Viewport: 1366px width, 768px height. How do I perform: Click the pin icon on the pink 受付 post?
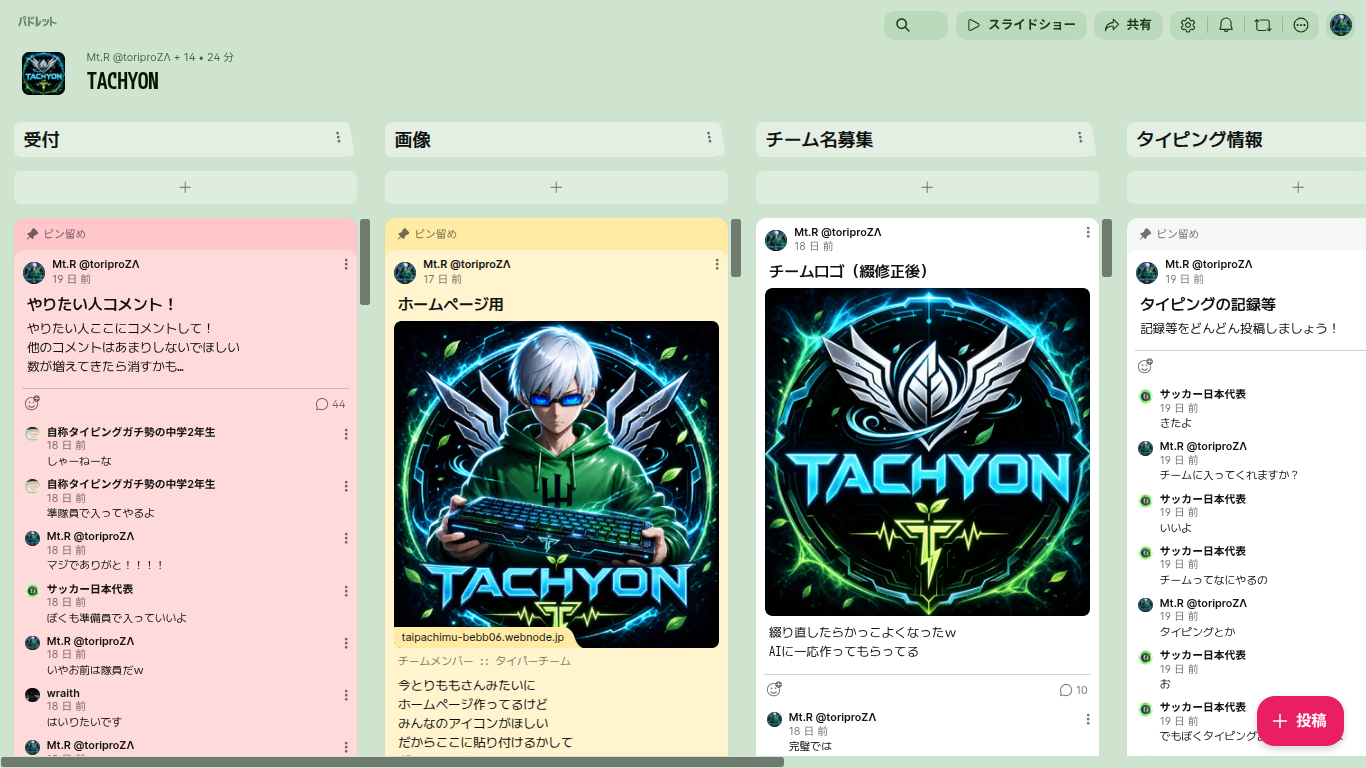(33, 234)
